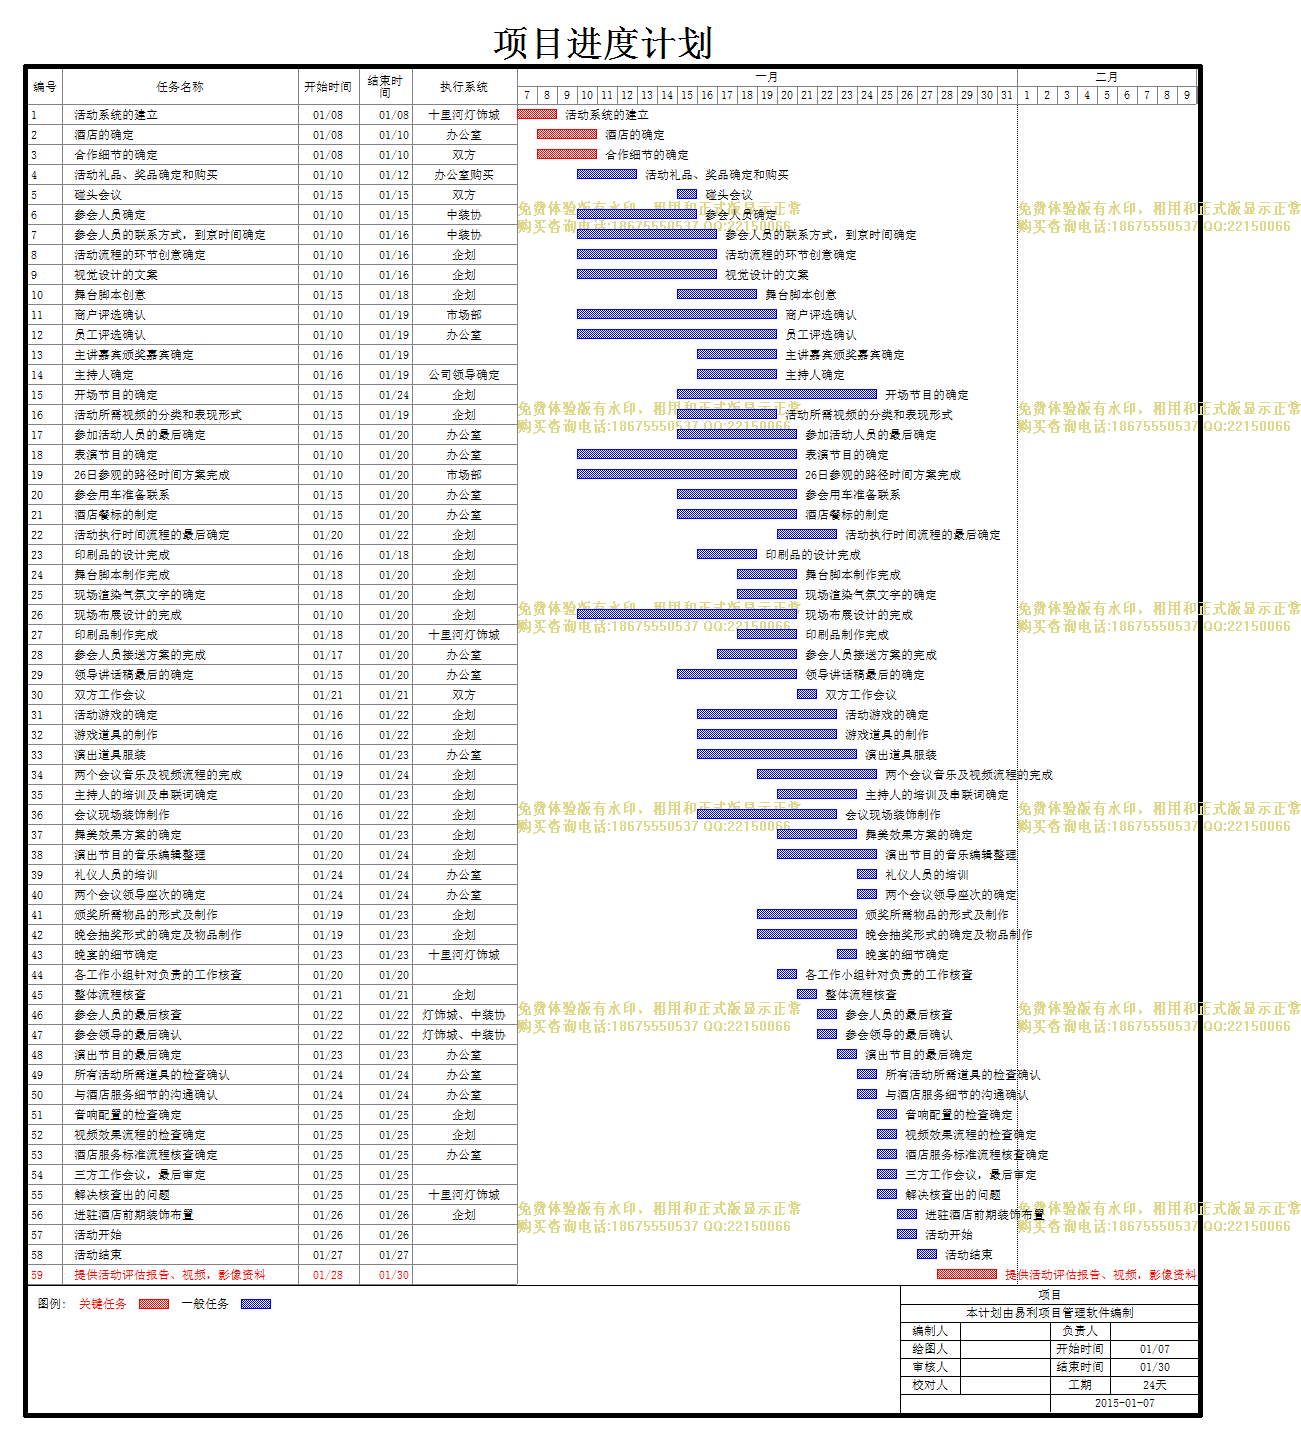Click the 2015-01-07 date in the footer
This screenshot has height=1439, width=1301.
click(x=1124, y=1403)
